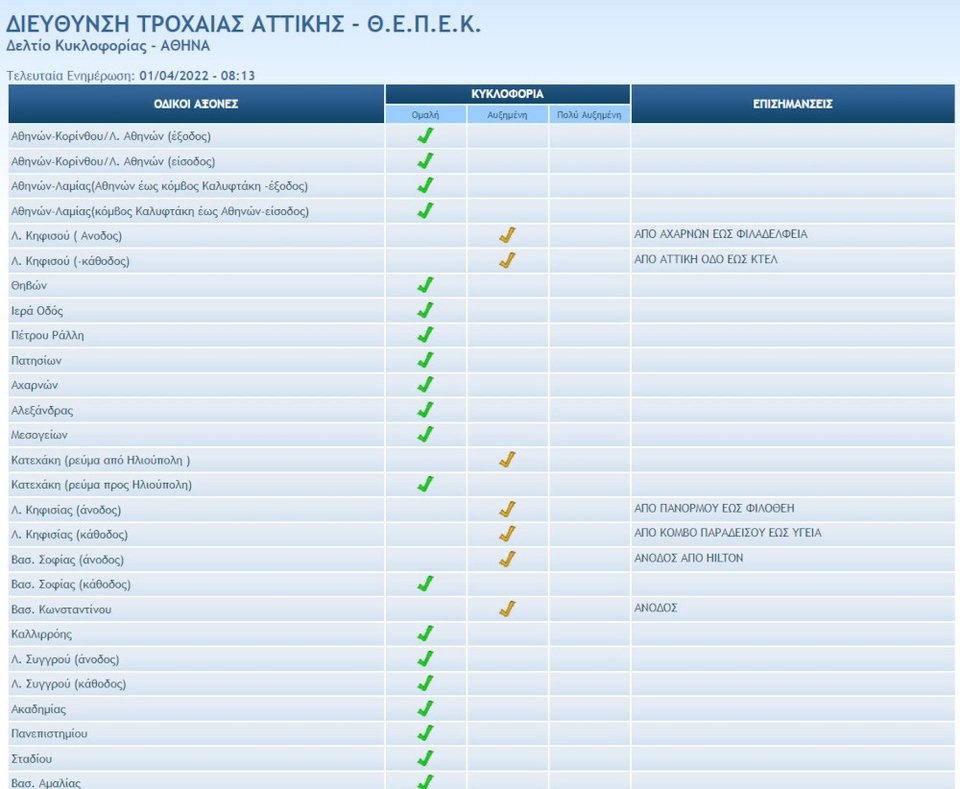Viewport: 960px width, 789px height.
Task: Click green checkmark for Λ. Συγγρού (κάθοδος)
Action: [x=426, y=683]
